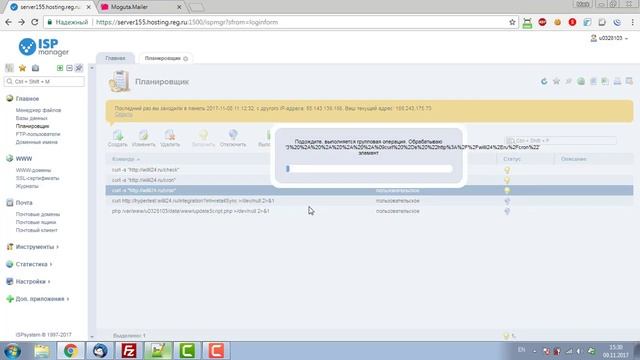
Task: Focus the table filter search field
Action: 560,140
